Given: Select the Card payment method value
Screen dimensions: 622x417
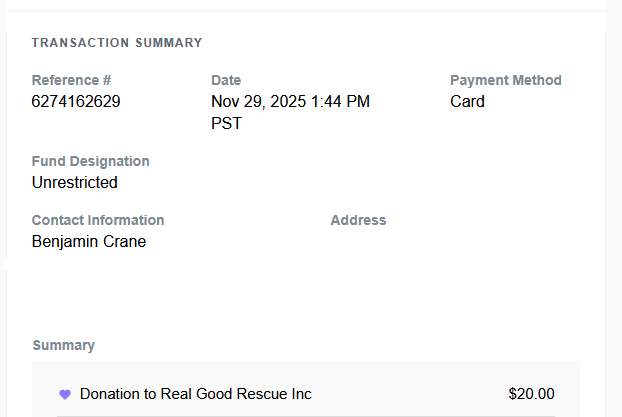Looking at the screenshot, I should pyautogui.click(x=467, y=101).
